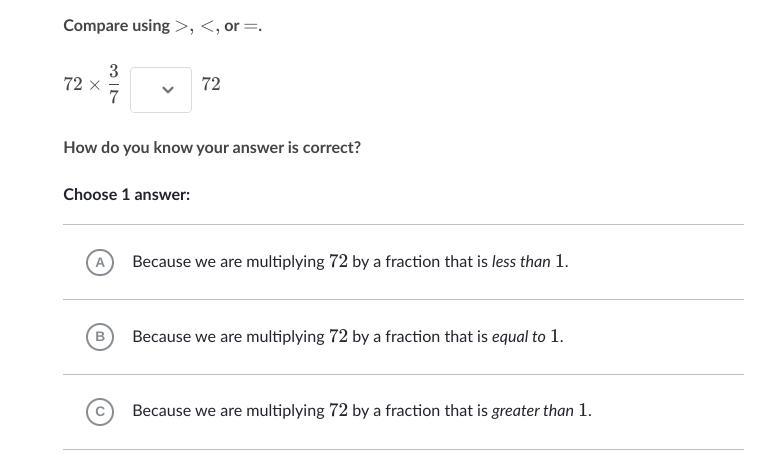The height and width of the screenshot is (467, 772).
Task: Click the 72 left of the multiplication sign
Action: 73,85
